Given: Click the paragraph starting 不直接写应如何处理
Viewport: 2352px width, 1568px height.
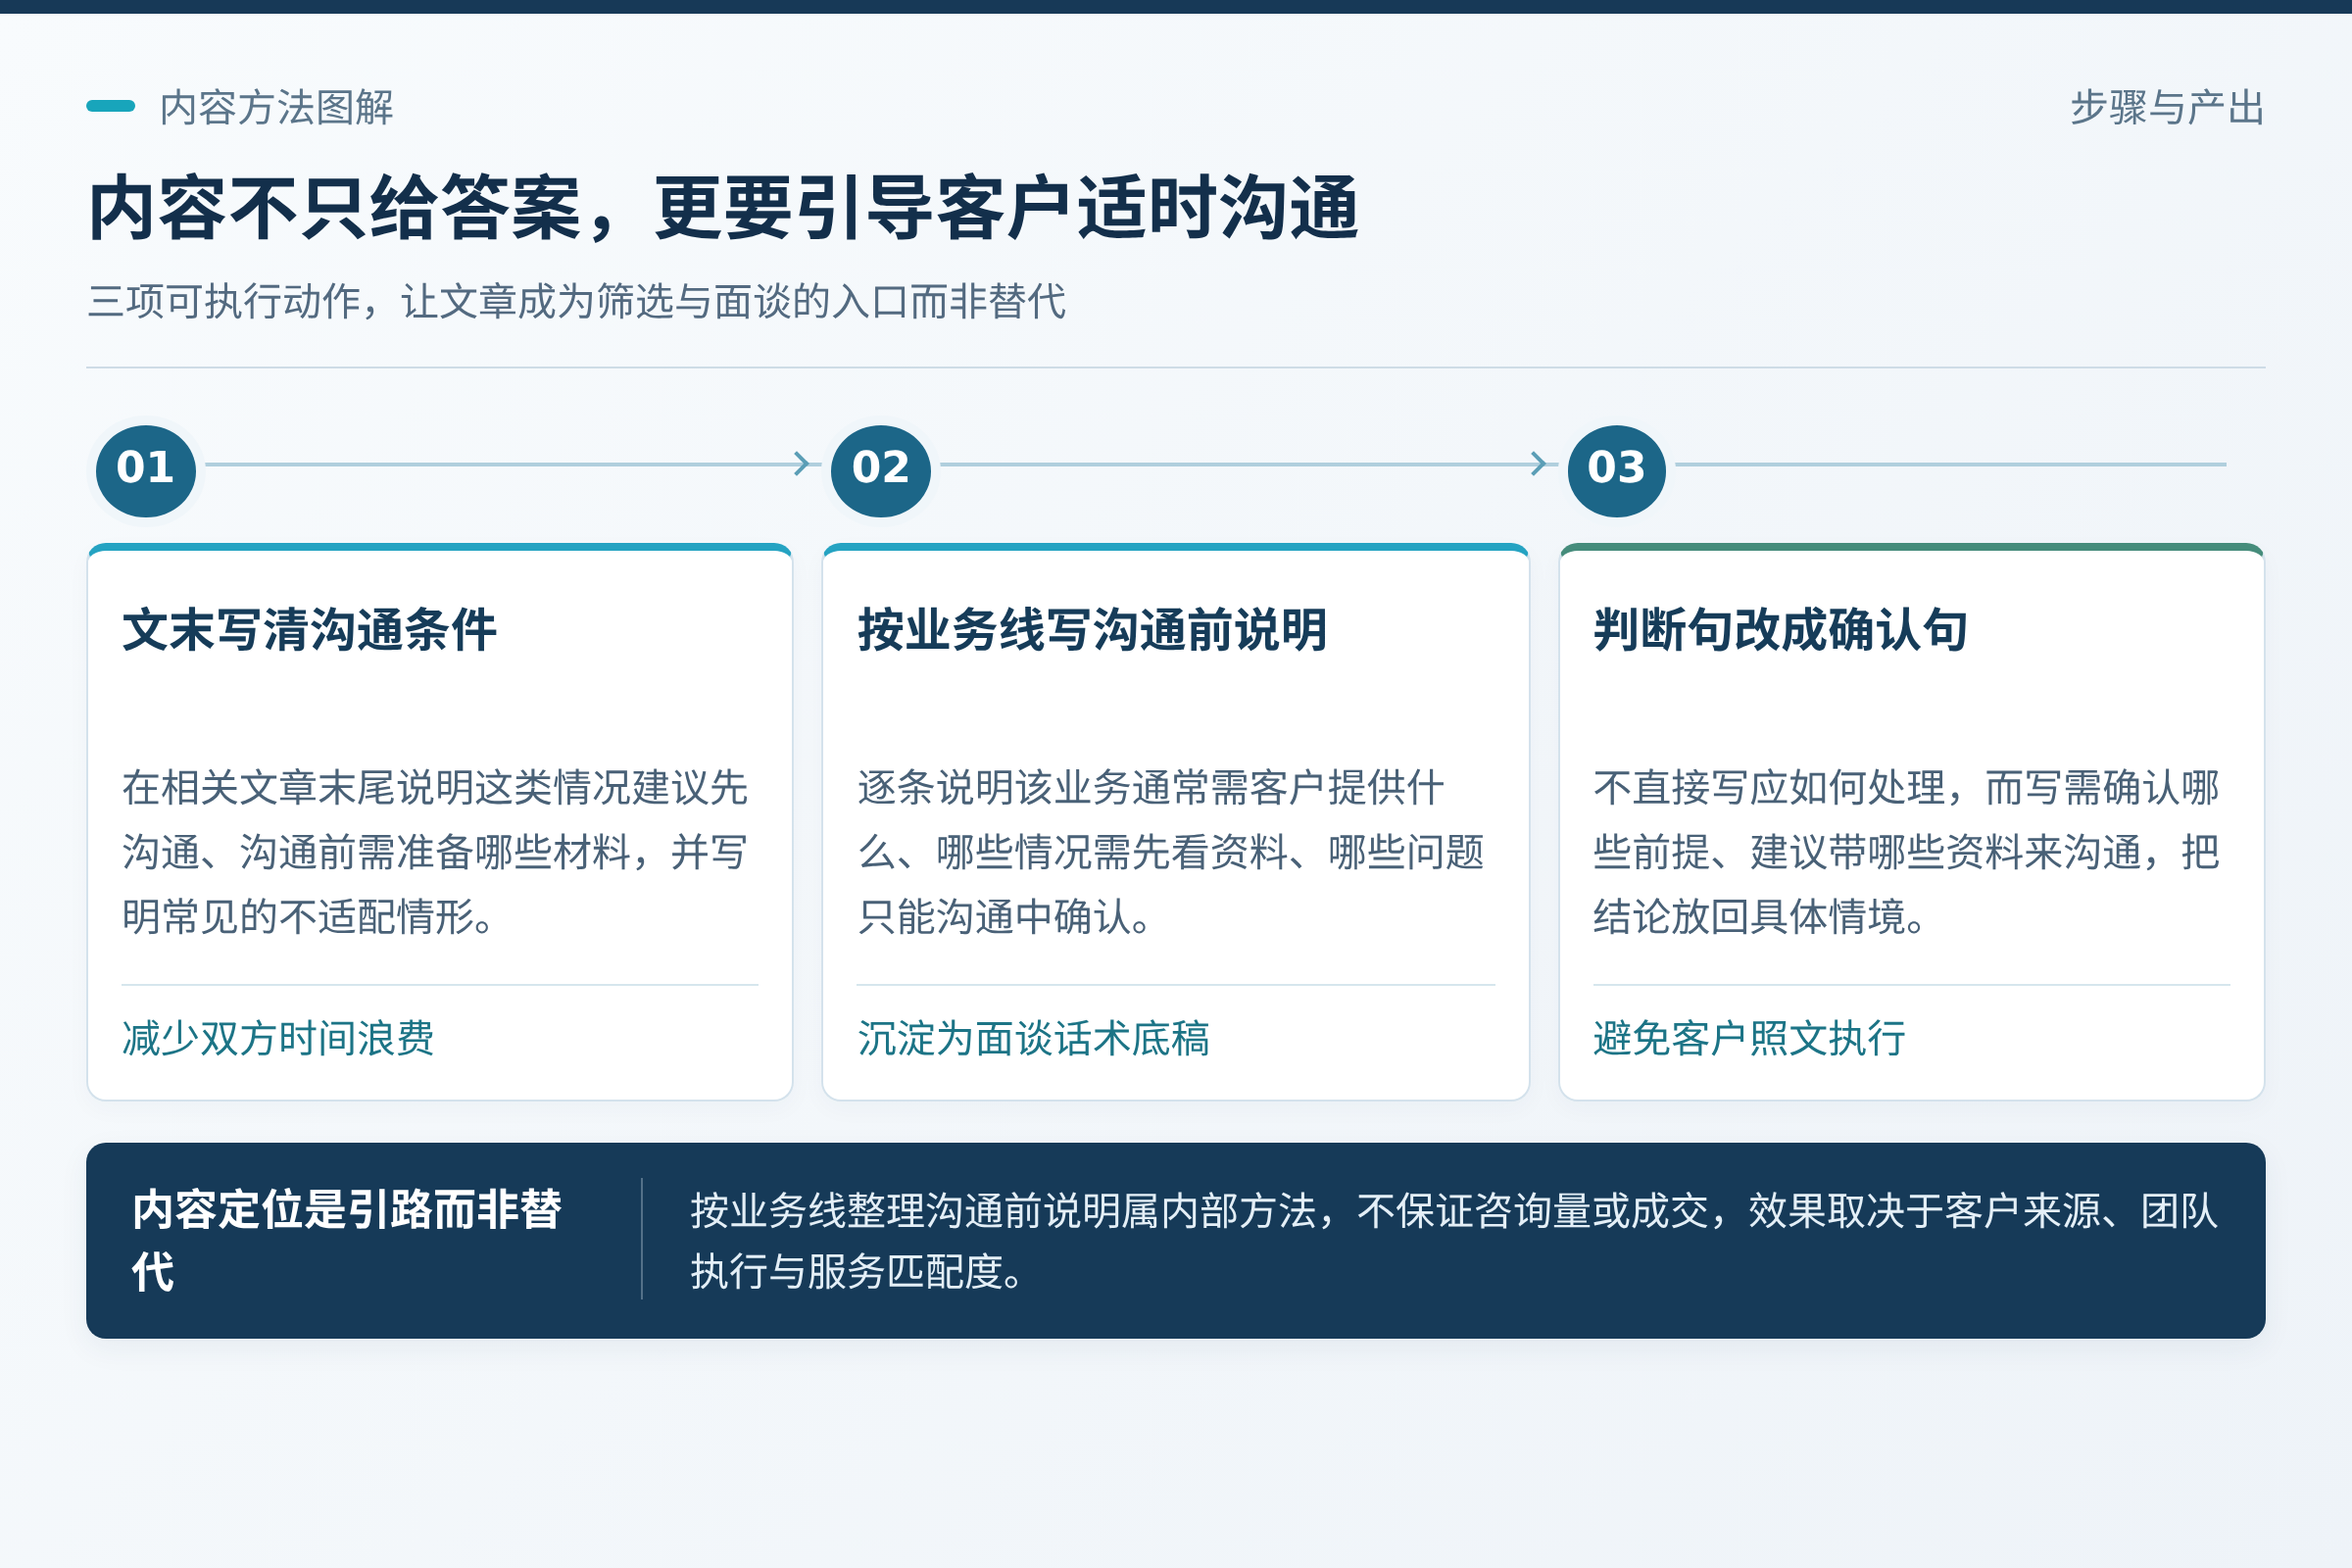Looking at the screenshot, I should click(x=1907, y=852).
